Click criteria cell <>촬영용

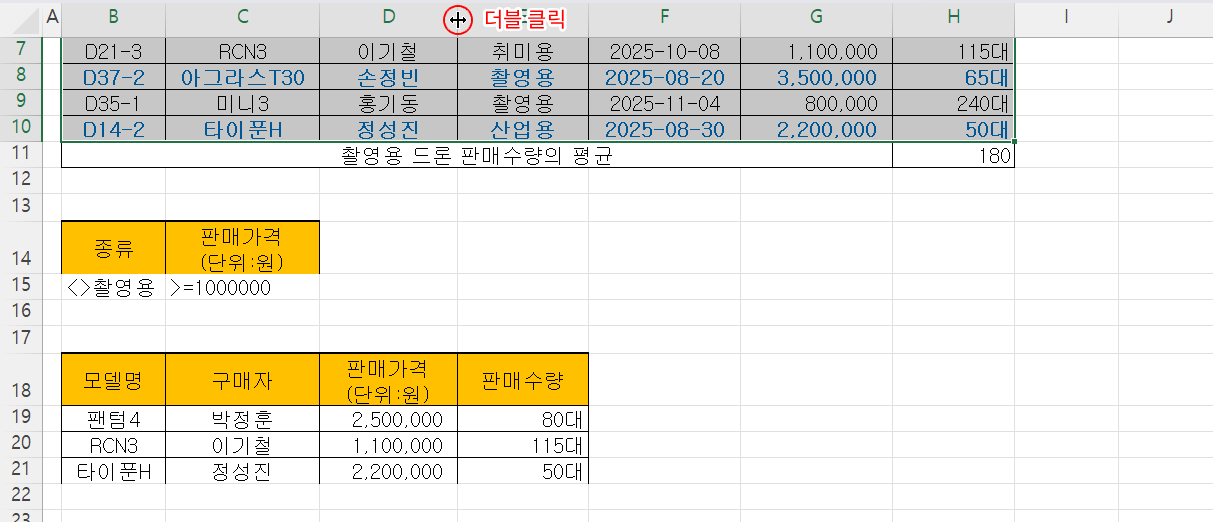pyautogui.click(x=113, y=287)
